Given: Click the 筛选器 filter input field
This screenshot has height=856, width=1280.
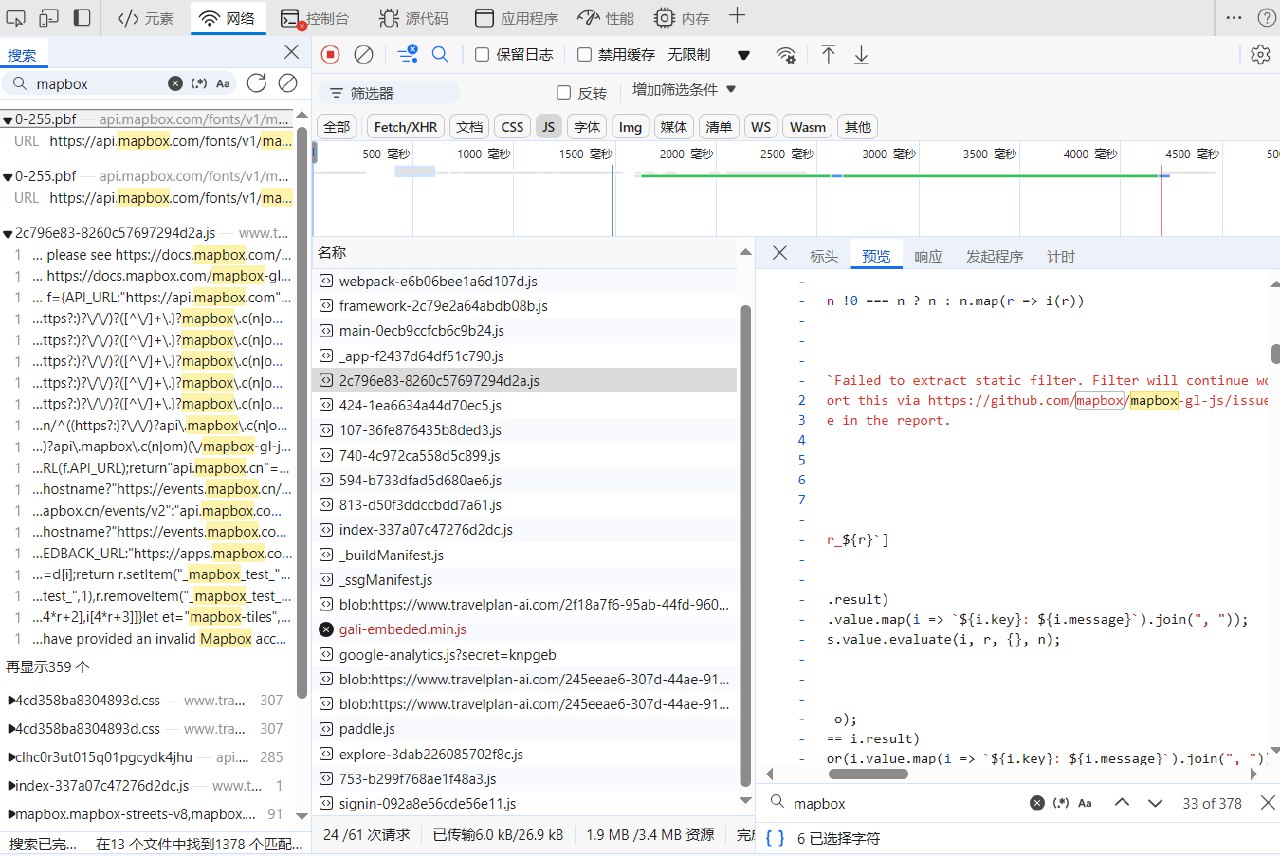Looking at the screenshot, I should pyautogui.click(x=390, y=93).
